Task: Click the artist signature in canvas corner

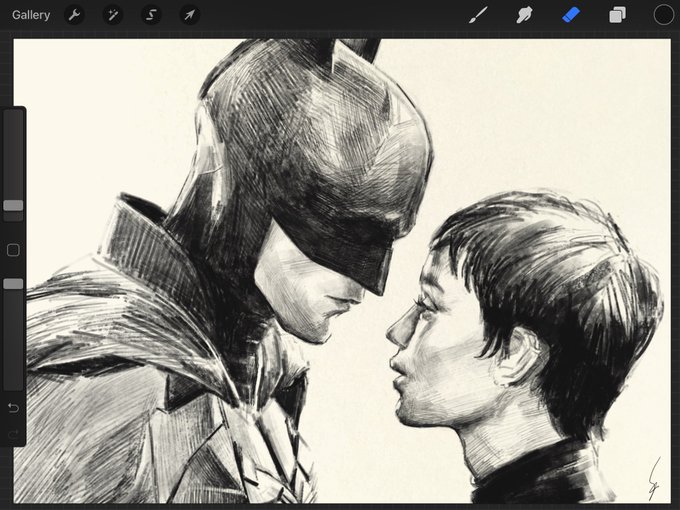Action: (654, 479)
